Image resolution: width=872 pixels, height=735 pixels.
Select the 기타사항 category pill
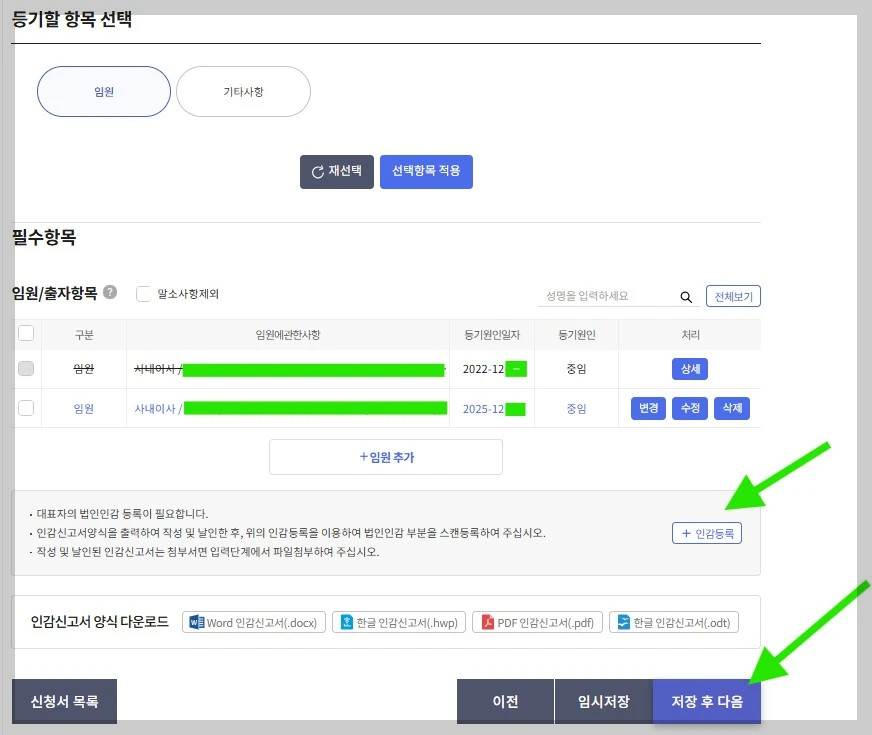[x=243, y=92]
